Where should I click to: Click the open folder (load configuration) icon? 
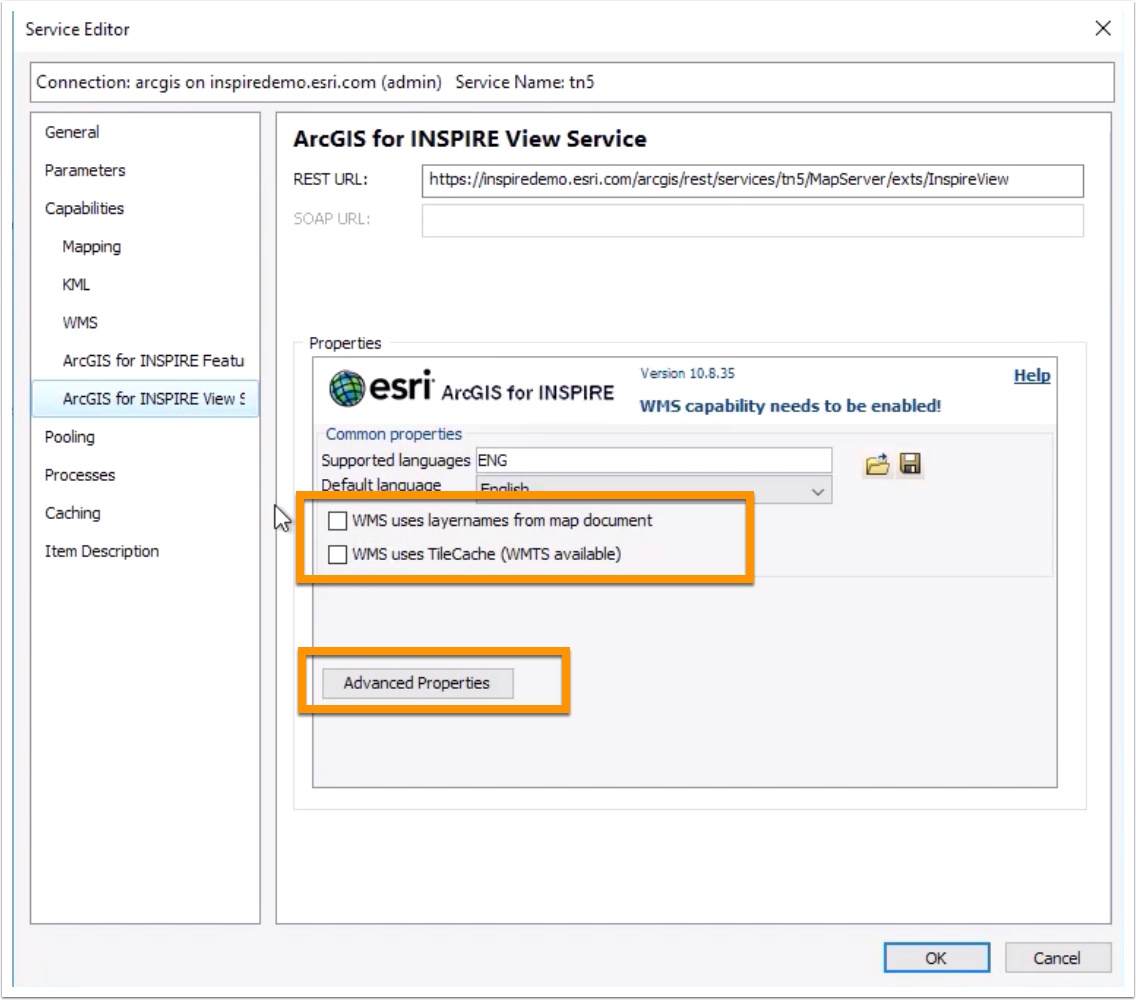877,464
